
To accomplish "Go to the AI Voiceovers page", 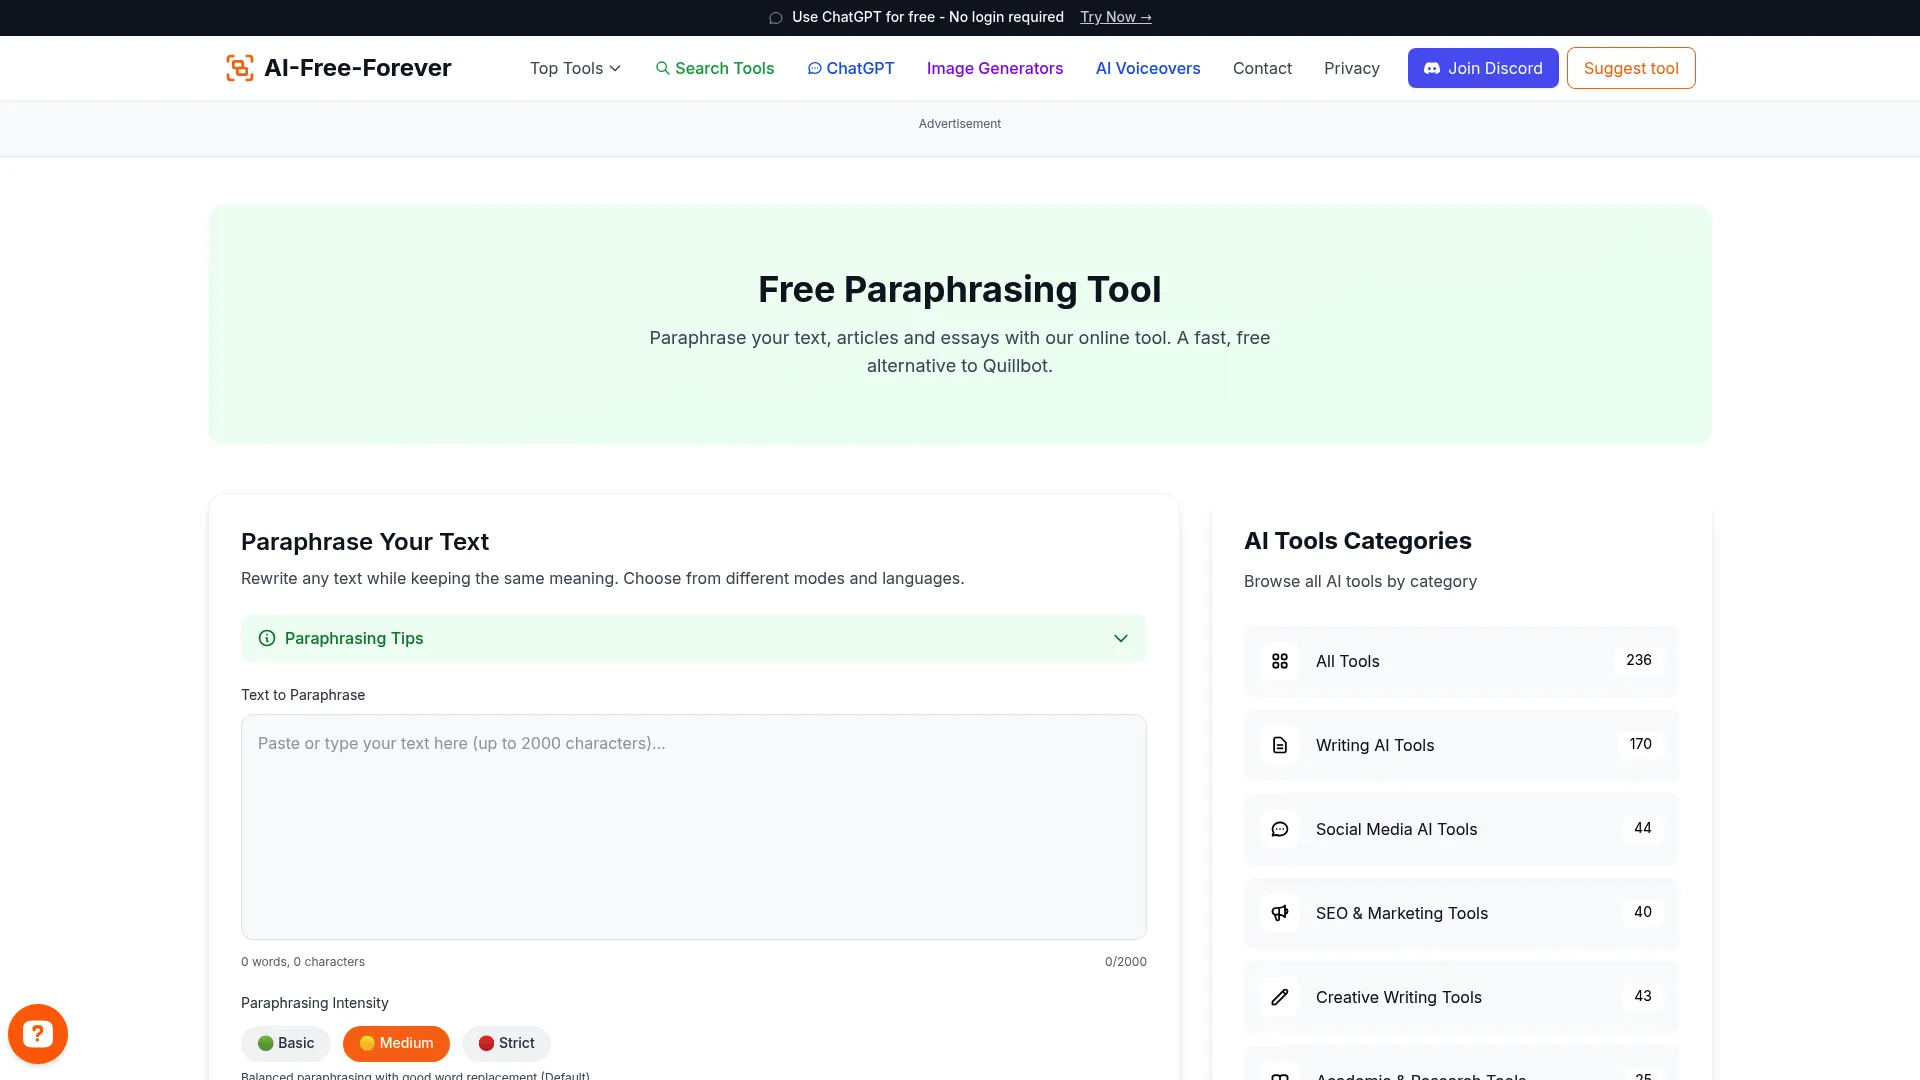I will [1147, 68].
